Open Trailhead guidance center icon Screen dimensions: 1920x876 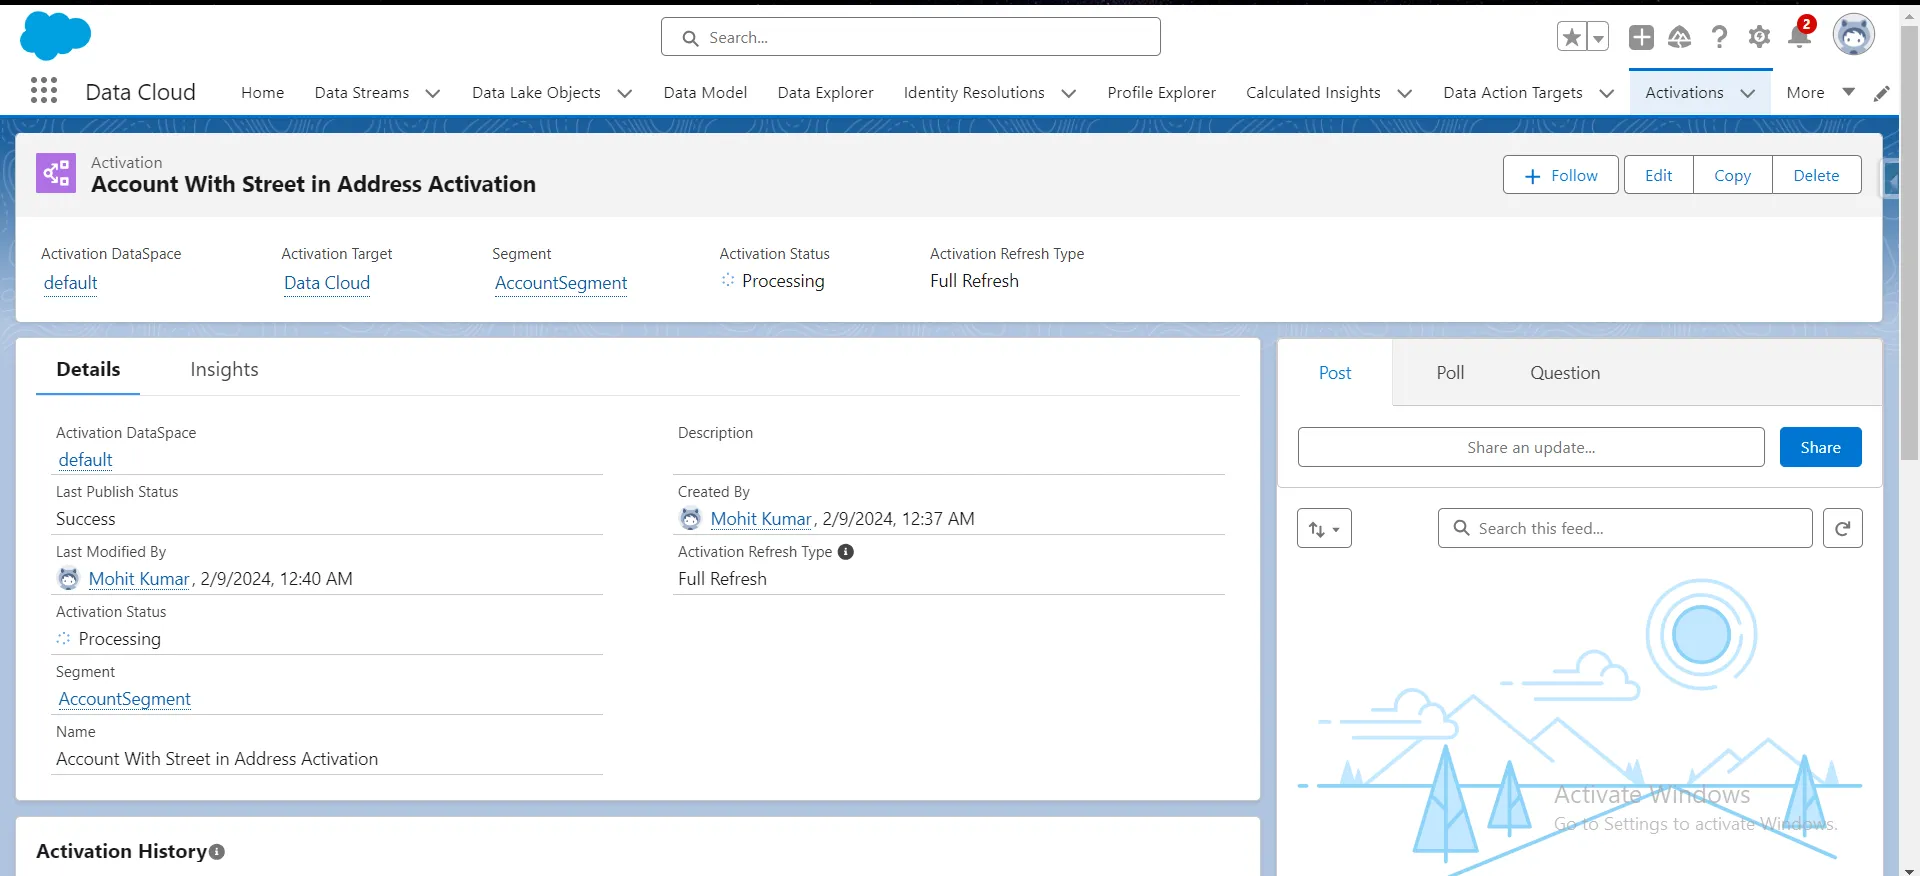click(x=1679, y=37)
